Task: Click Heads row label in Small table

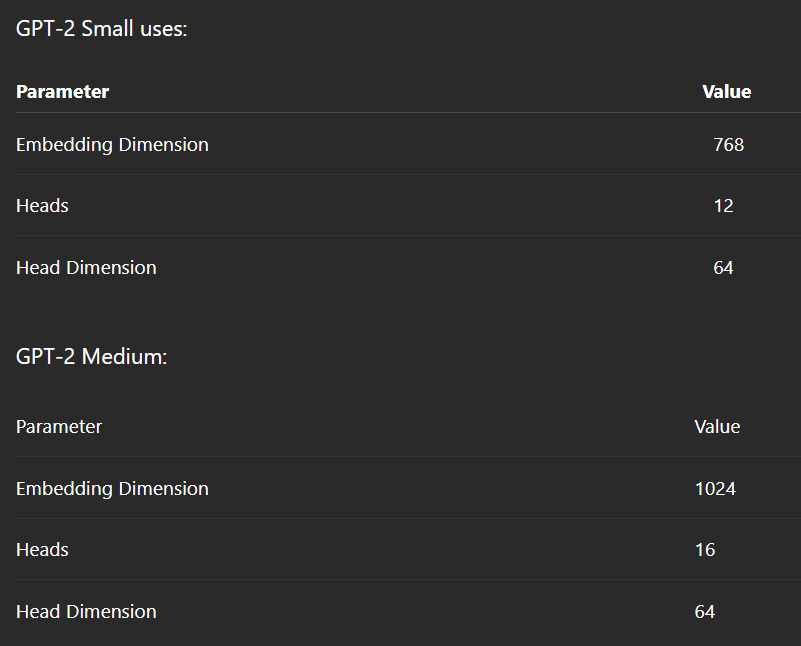Action: pos(42,206)
